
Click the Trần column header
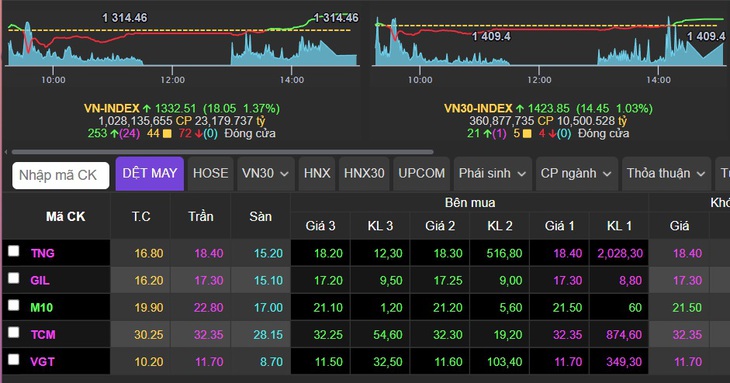click(201, 216)
